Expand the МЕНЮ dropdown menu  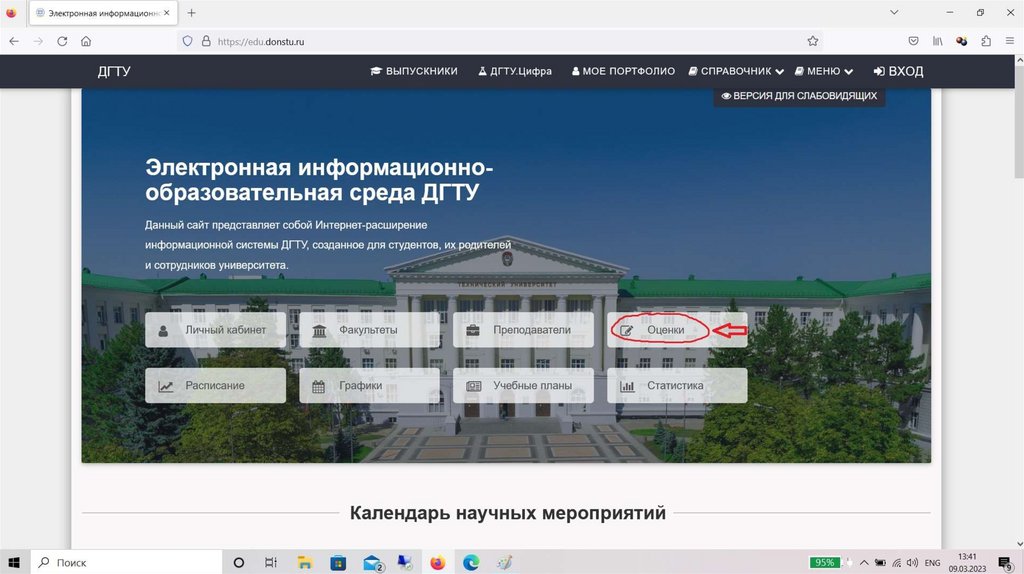[824, 71]
